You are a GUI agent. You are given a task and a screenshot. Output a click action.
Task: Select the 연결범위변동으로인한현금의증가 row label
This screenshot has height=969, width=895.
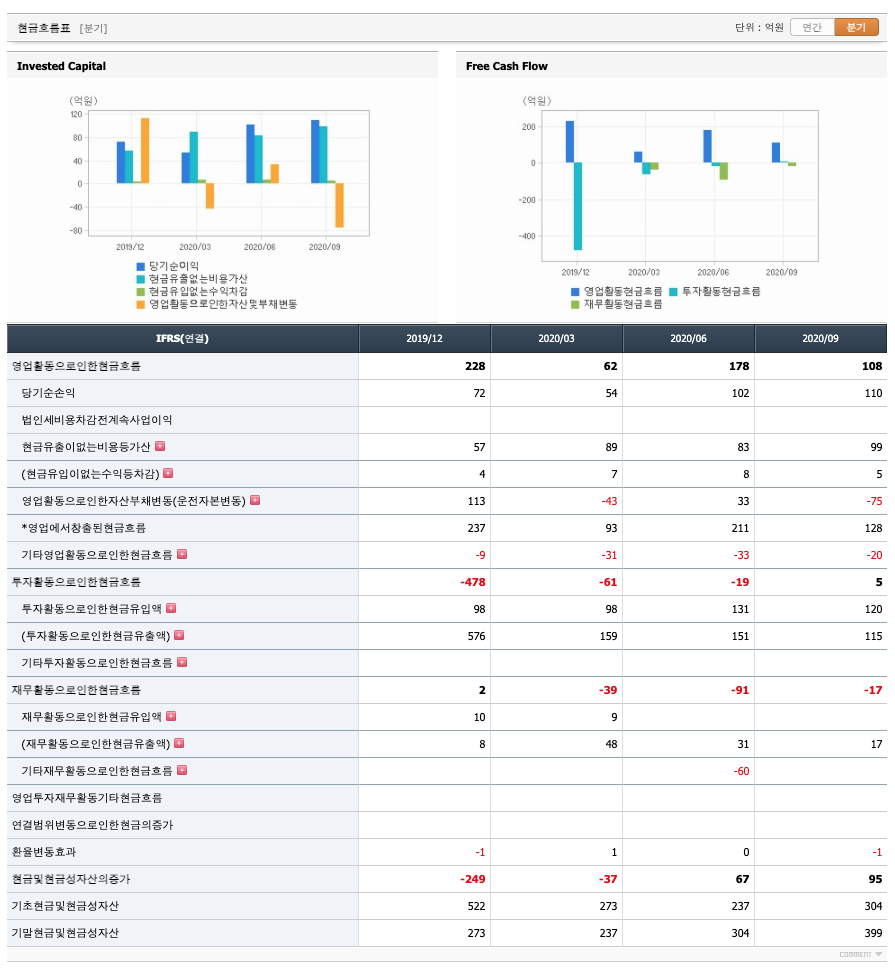(92, 825)
